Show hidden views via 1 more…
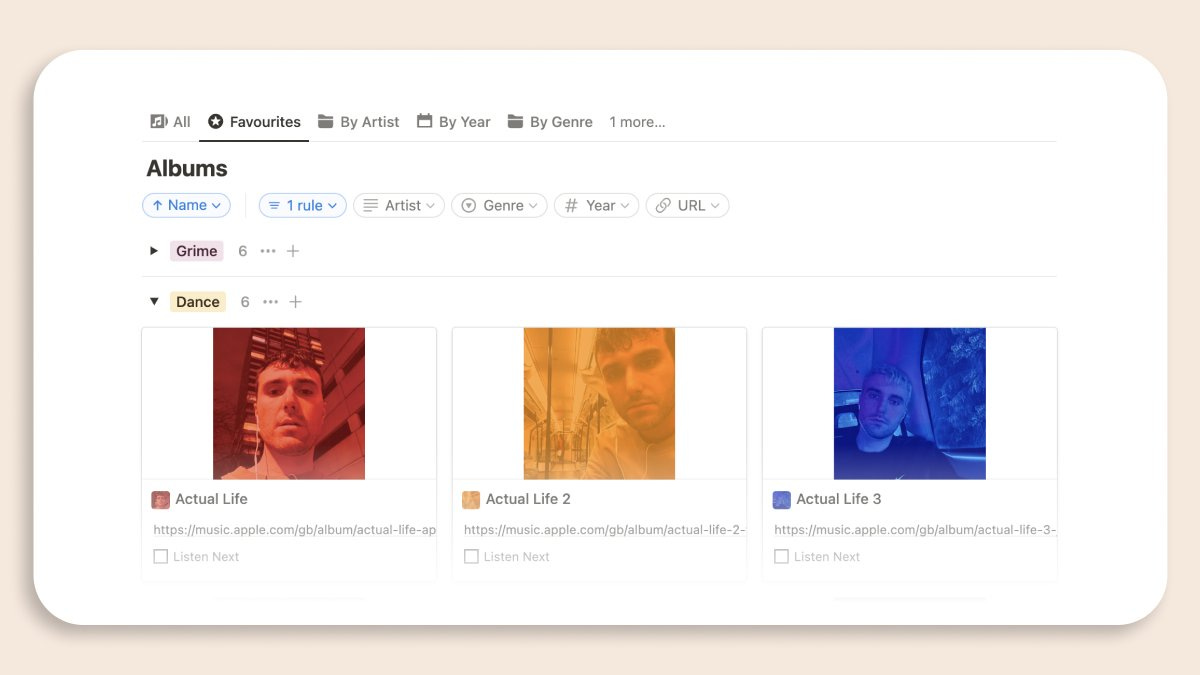 click(x=637, y=122)
